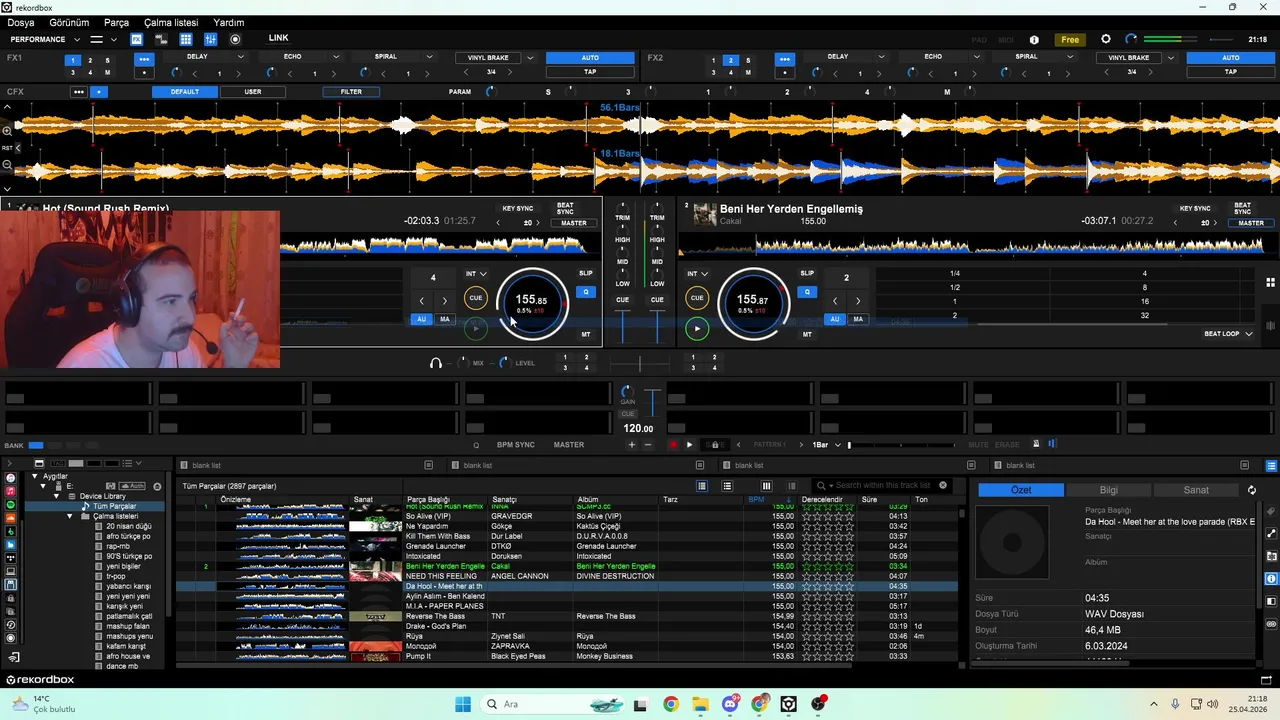Toggle MT master tempo on deck 2

807,334
